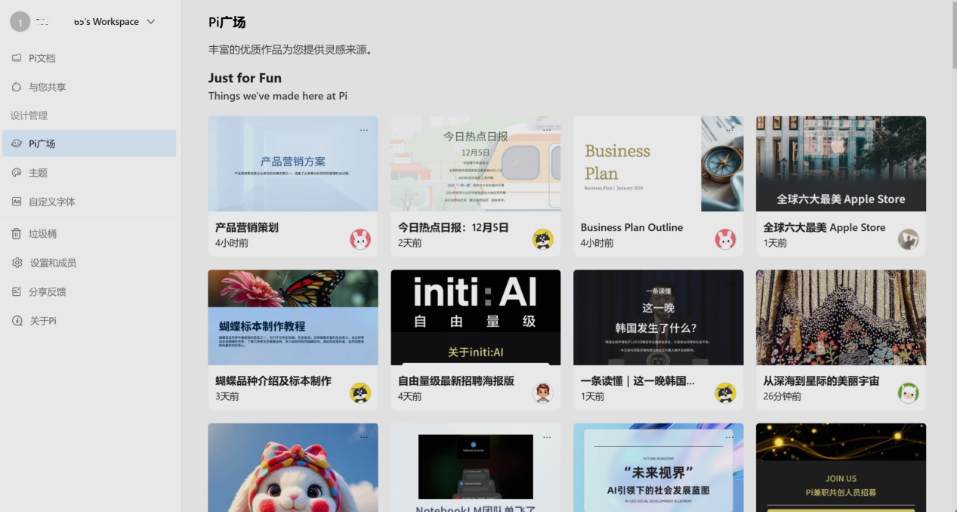Click 蝴蝶品种介绍及标本制作 title

coord(273,381)
